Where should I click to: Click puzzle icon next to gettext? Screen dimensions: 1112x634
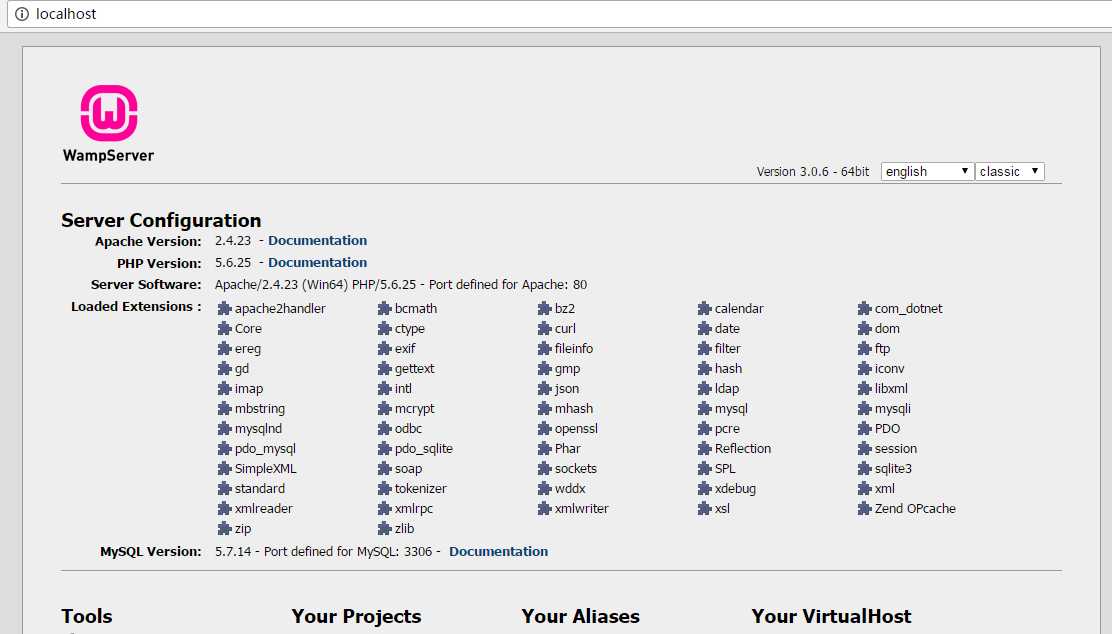tap(384, 369)
